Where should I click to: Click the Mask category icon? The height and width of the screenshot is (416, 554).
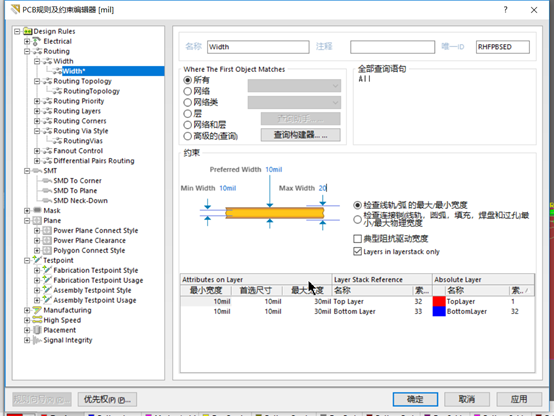(x=37, y=210)
